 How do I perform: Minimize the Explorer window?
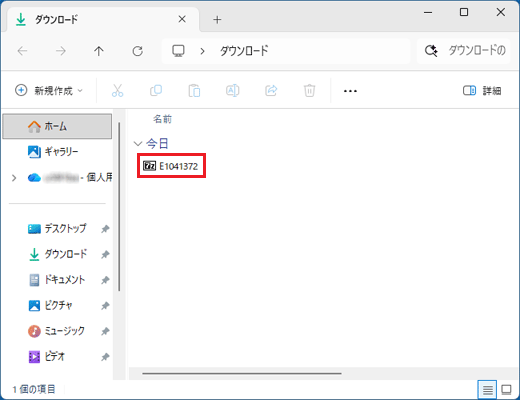tap(428, 12)
